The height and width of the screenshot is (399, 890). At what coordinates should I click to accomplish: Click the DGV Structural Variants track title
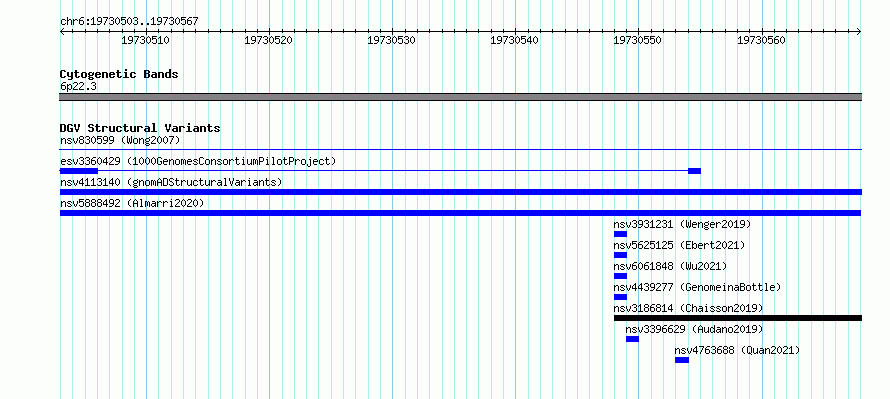click(140, 128)
